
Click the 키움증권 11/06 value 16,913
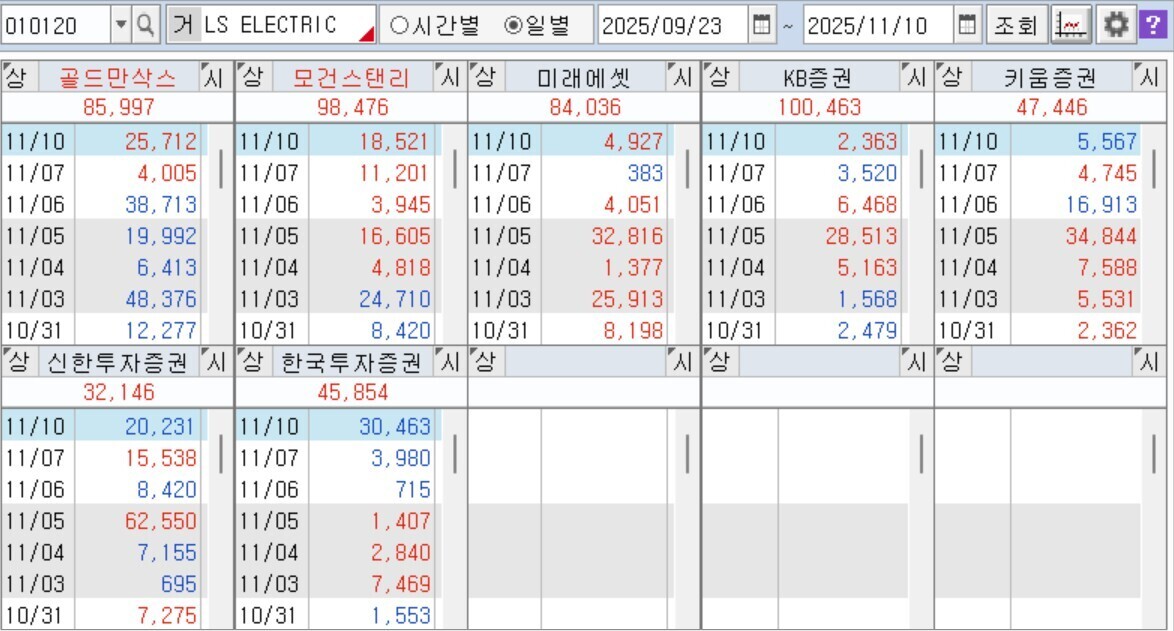tap(1101, 204)
